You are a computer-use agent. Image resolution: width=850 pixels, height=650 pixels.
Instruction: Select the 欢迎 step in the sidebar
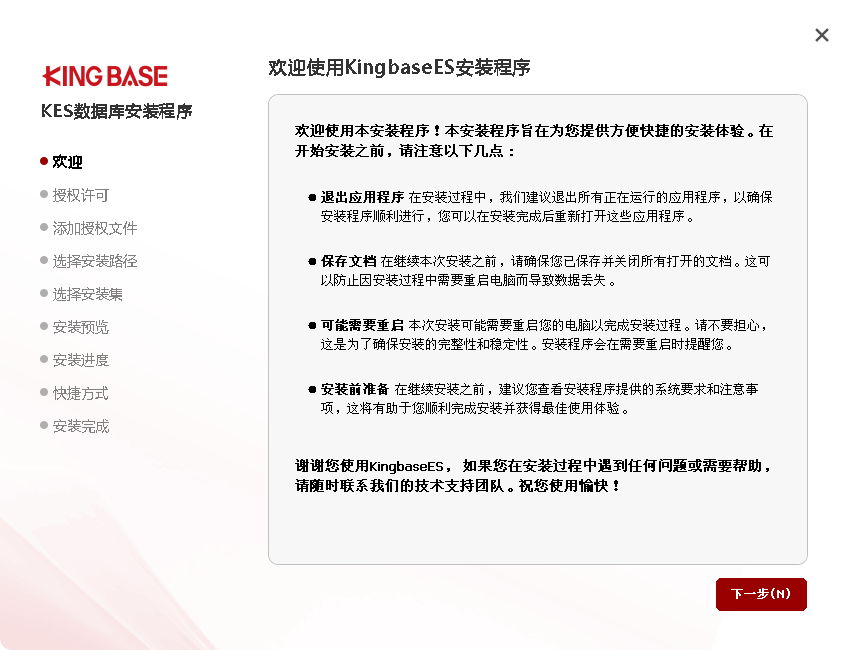[x=67, y=162]
